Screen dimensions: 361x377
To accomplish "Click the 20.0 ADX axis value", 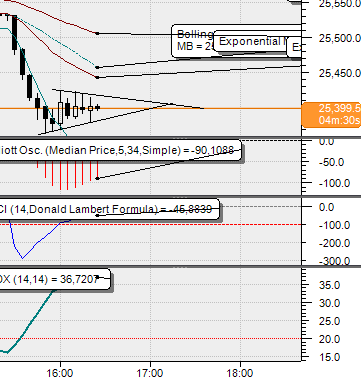I will tap(329, 339).
